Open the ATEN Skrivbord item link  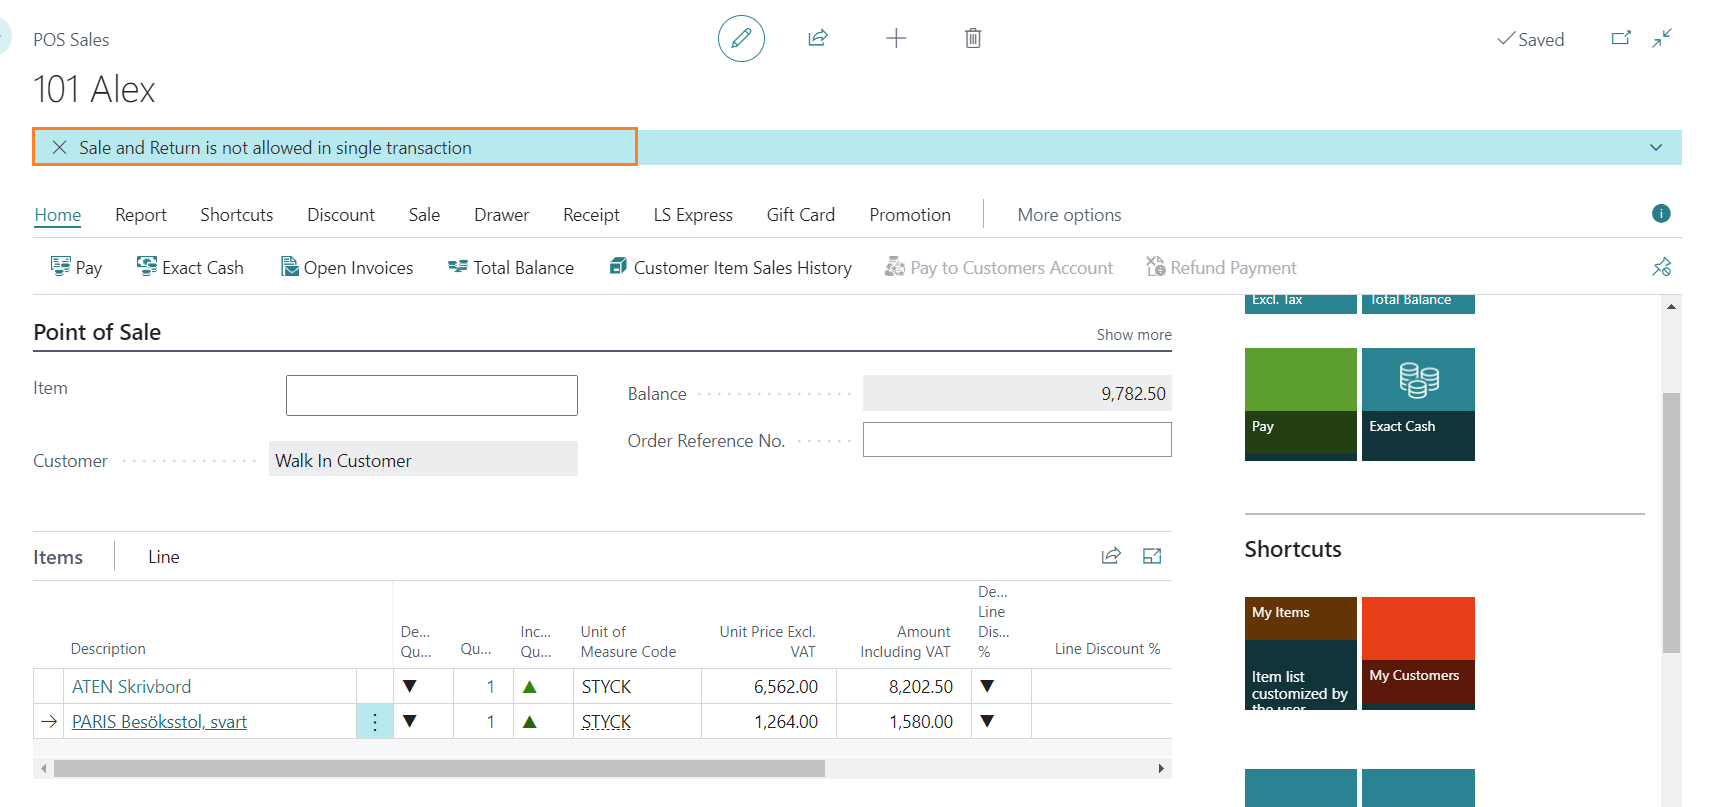pyautogui.click(x=131, y=687)
